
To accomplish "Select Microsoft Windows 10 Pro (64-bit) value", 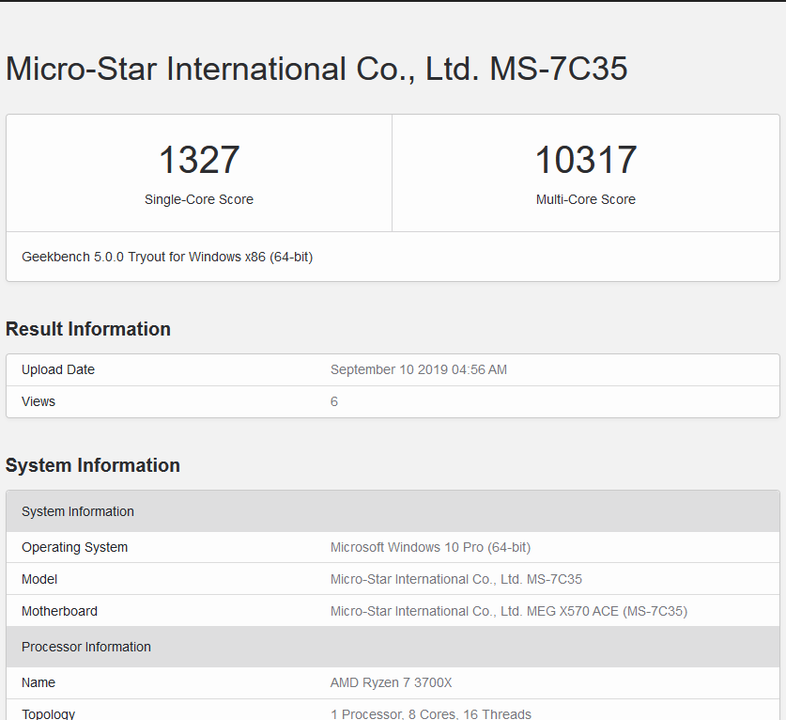I will pyautogui.click(x=430, y=548).
